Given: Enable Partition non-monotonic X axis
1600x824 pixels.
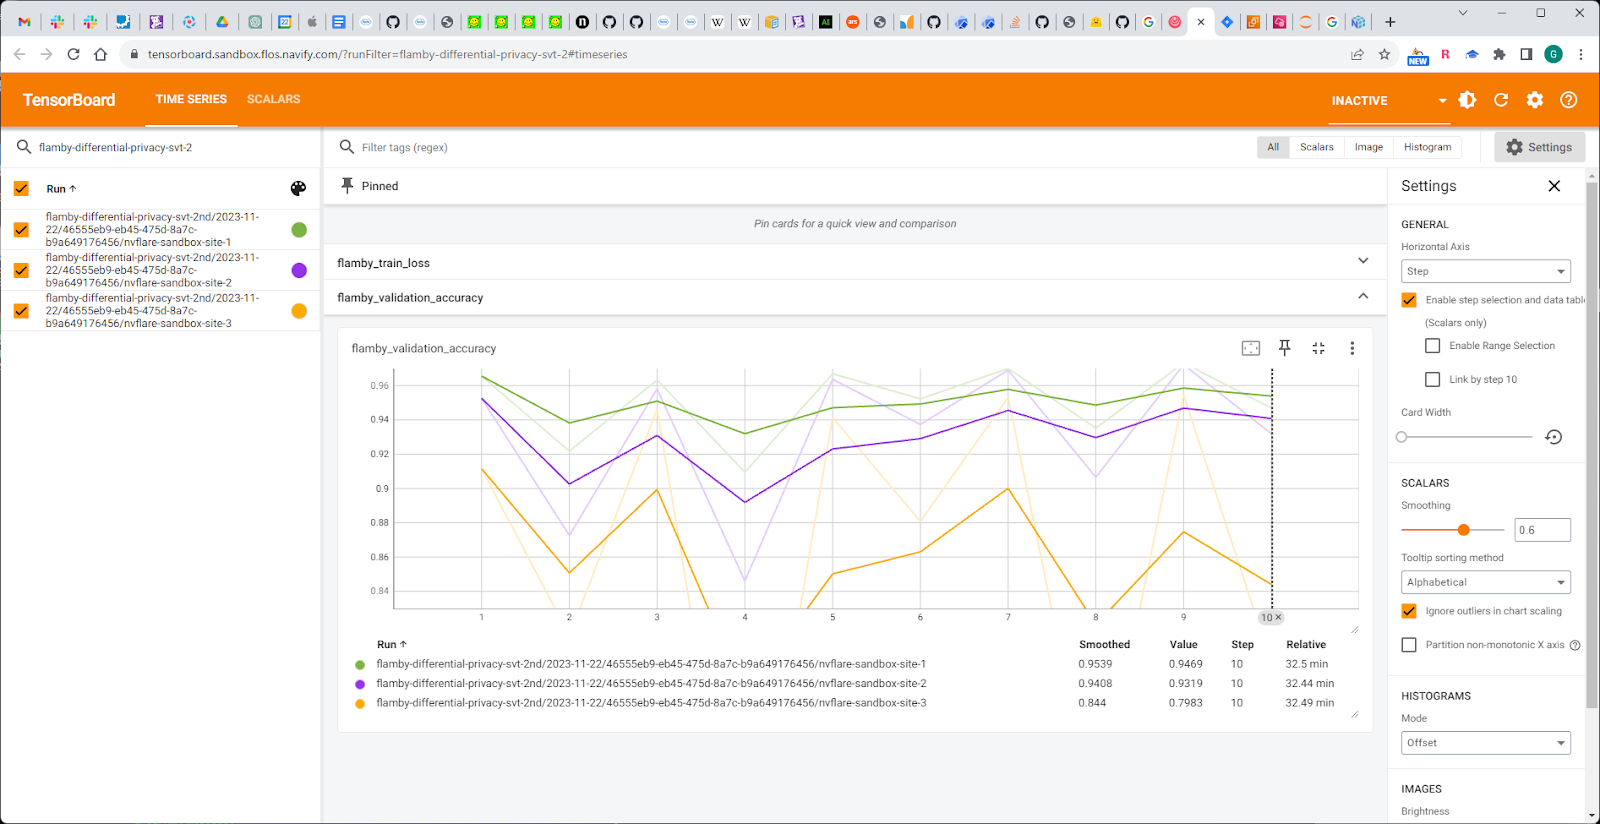Looking at the screenshot, I should point(1409,645).
